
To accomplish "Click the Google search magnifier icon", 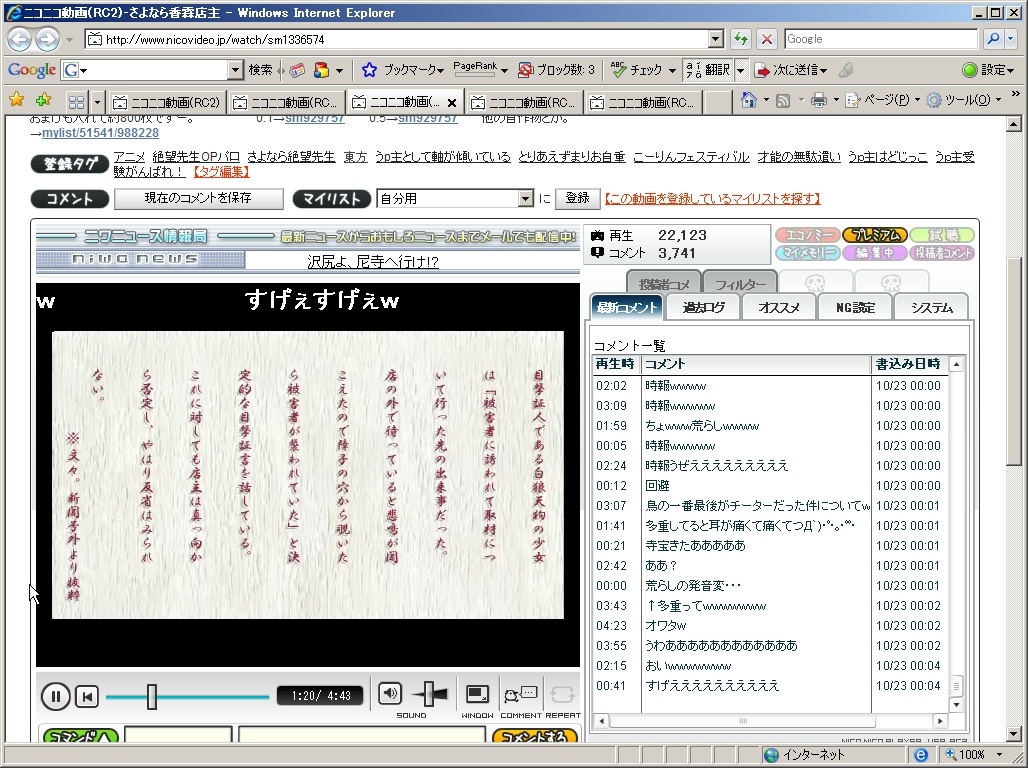I will click(x=993, y=39).
